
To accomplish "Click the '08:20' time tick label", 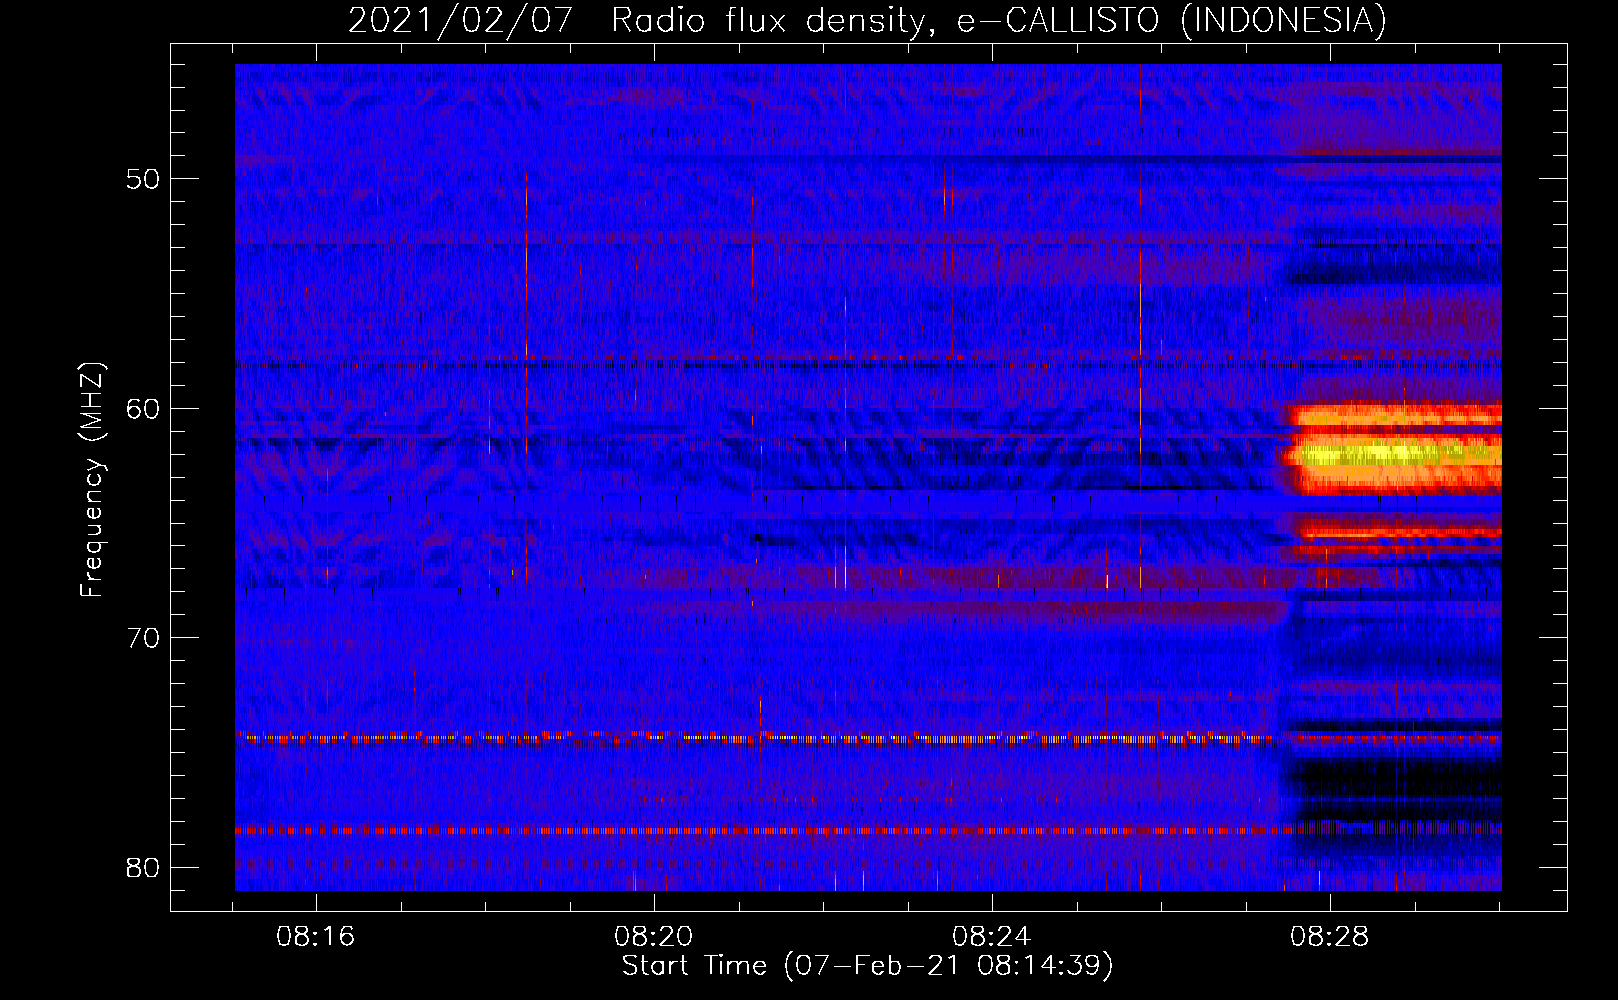I will coord(654,937).
